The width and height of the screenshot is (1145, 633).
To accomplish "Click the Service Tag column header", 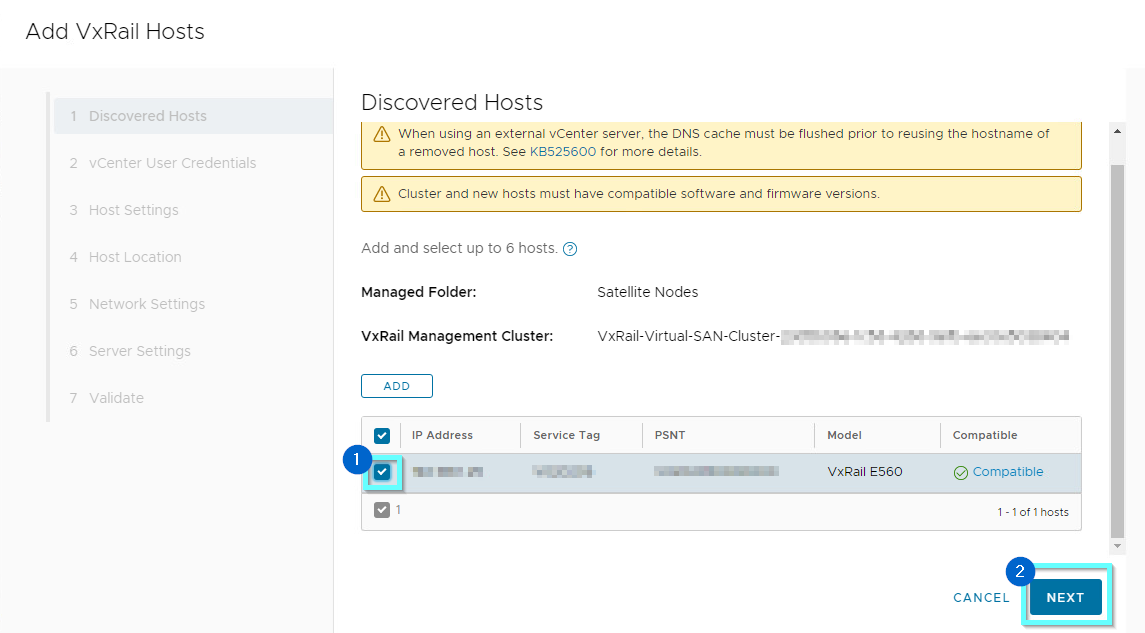I will pyautogui.click(x=567, y=435).
